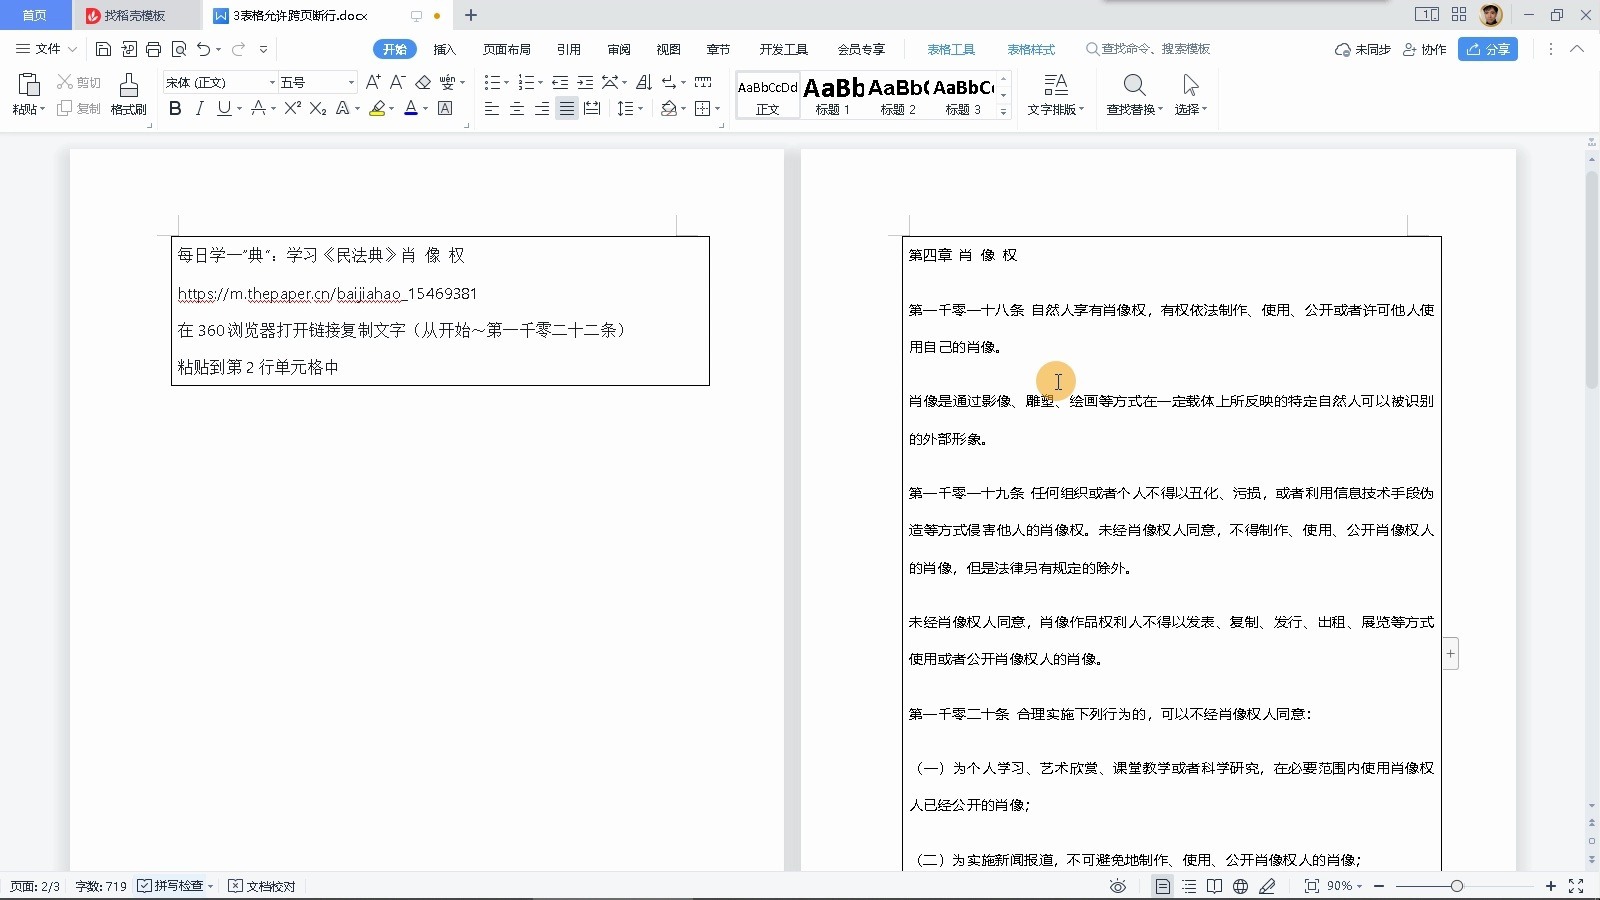Toggle bold formatting
The height and width of the screenshot is (900, 1600).
175,108
